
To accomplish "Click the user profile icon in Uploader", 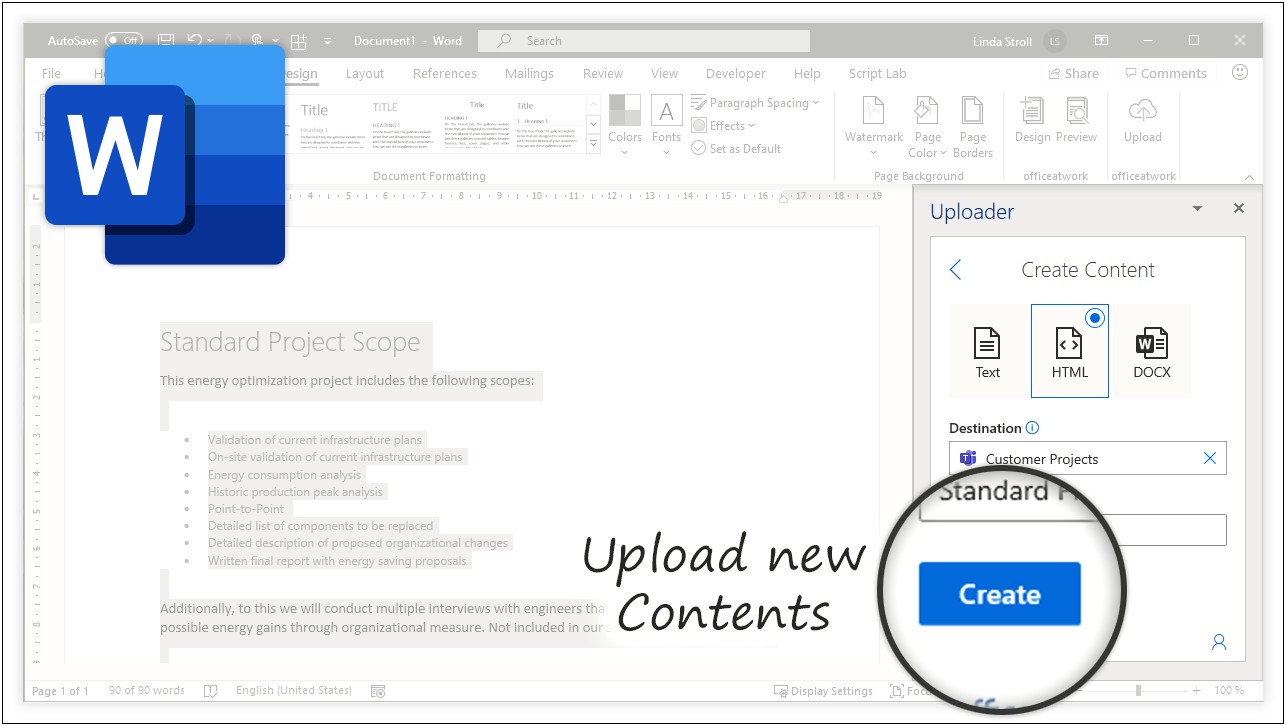I will 1219,642.
